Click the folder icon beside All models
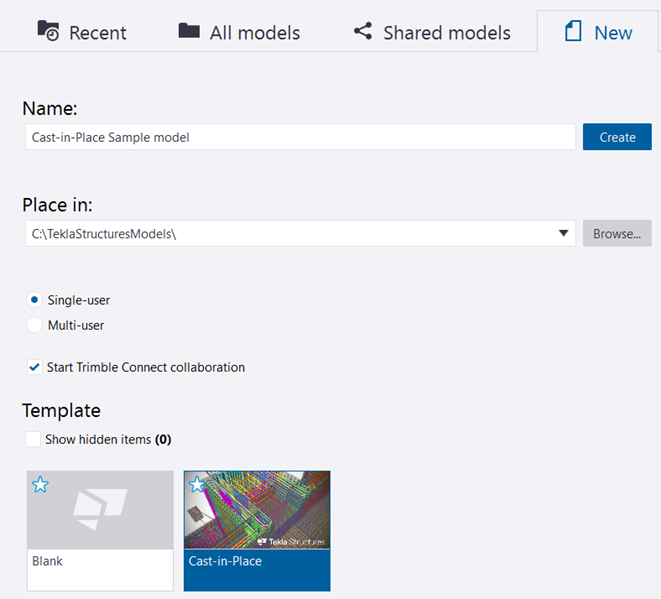Image resolution: width=661 pixels, height=599 pixels. [189, 31]
